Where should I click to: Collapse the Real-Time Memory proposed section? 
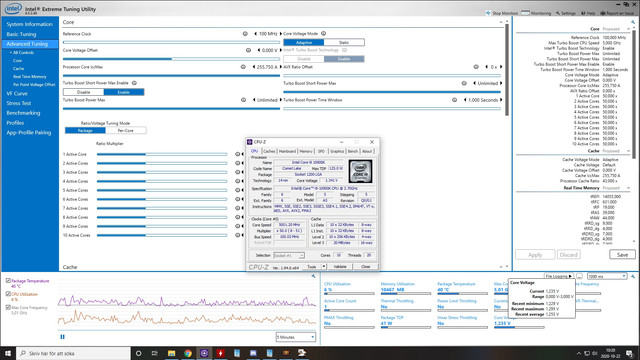(x=629, y=188)
